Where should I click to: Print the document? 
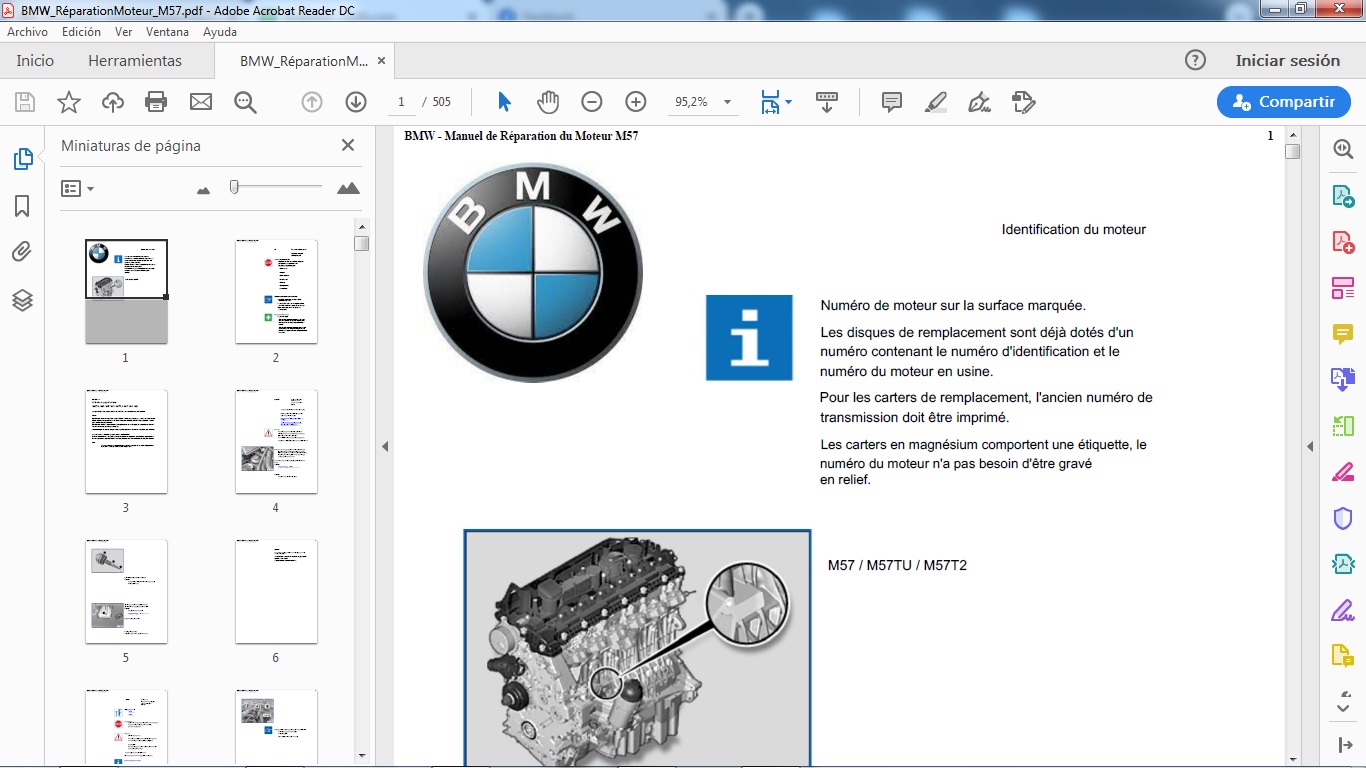click(x=156, y=101)
